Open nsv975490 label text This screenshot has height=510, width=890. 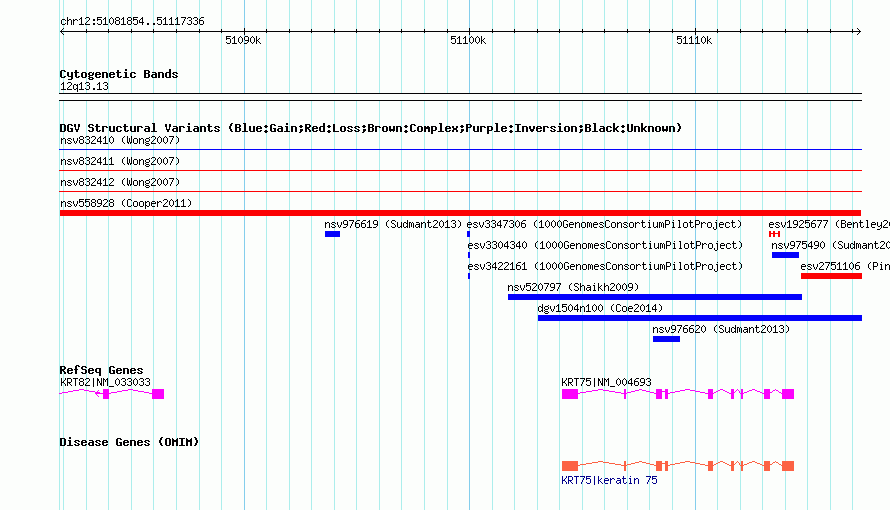coord(830,245)
